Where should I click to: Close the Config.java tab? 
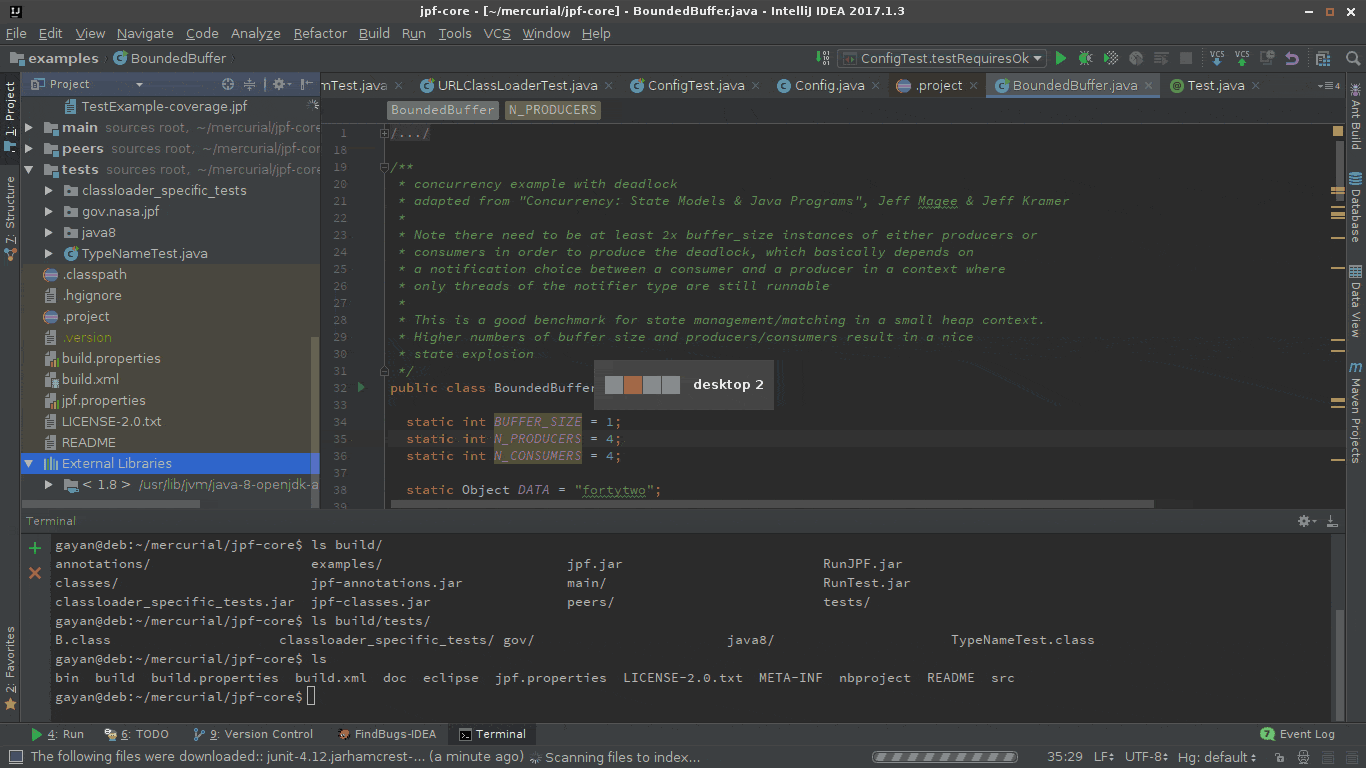tap(876, 86)
